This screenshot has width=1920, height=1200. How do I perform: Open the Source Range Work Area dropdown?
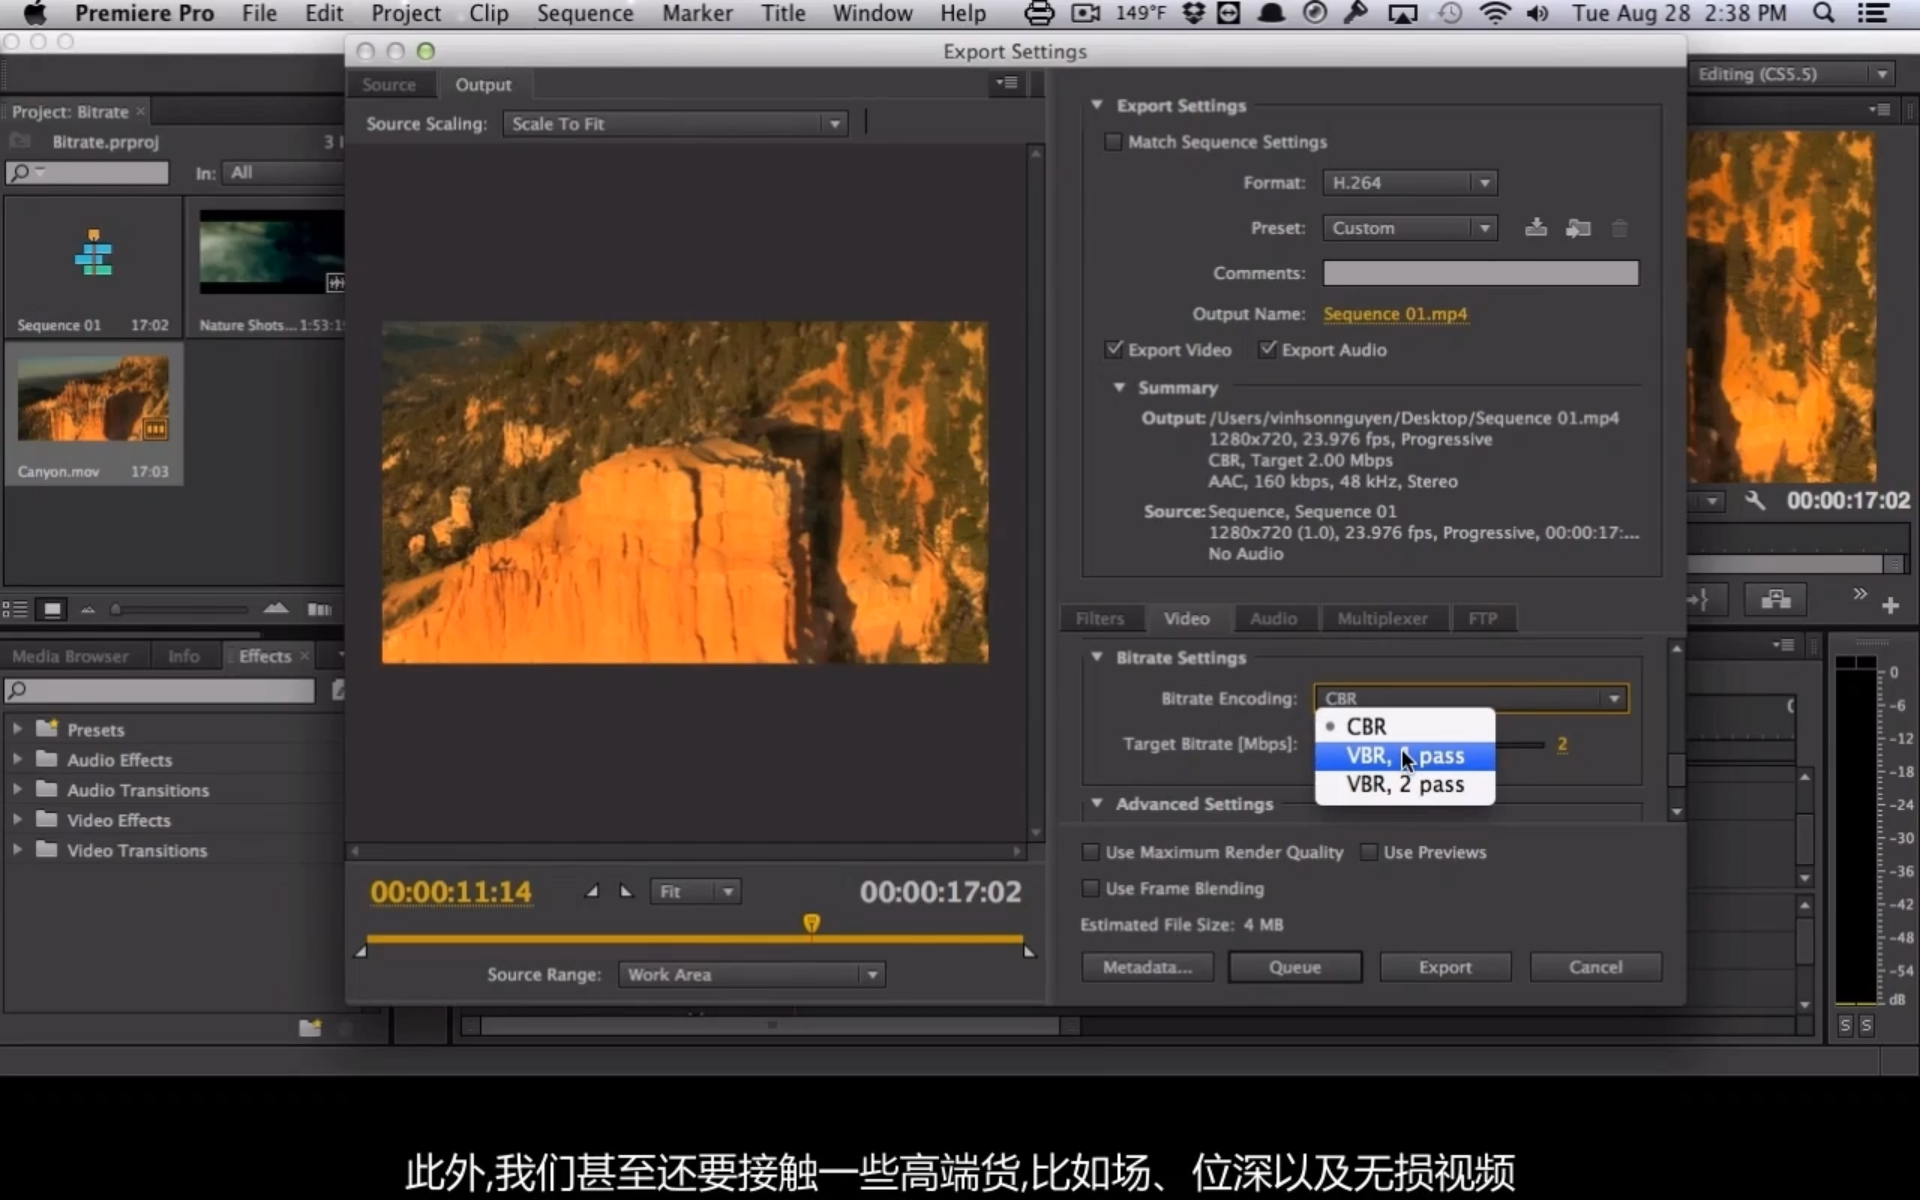point(751,974)
